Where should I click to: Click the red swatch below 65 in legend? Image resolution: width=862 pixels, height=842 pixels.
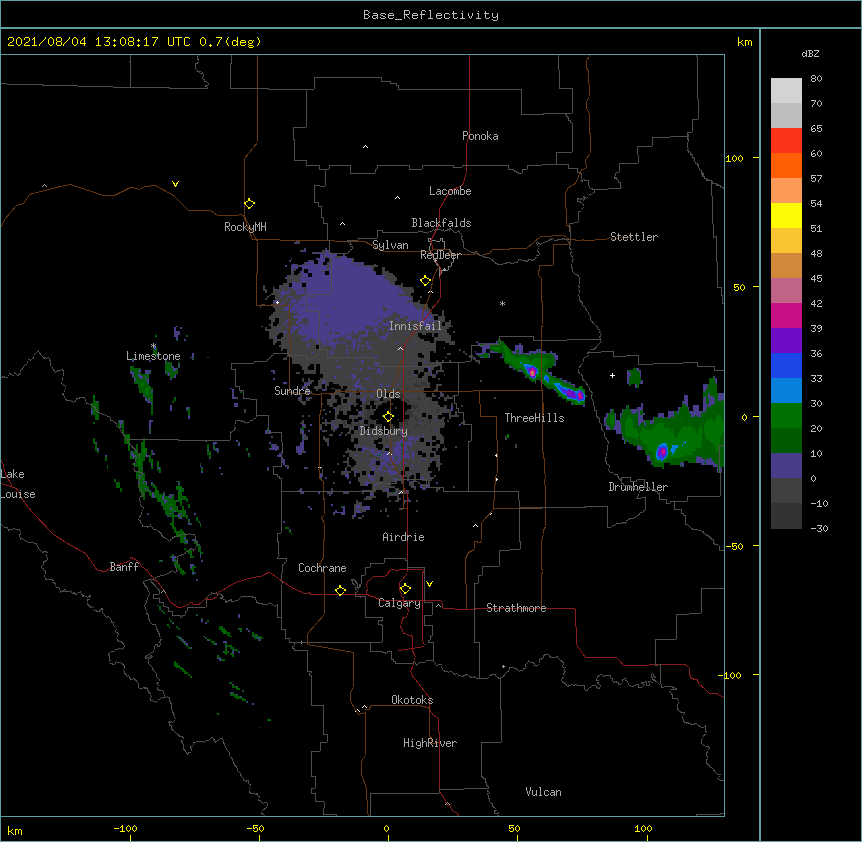coord(786,141)
